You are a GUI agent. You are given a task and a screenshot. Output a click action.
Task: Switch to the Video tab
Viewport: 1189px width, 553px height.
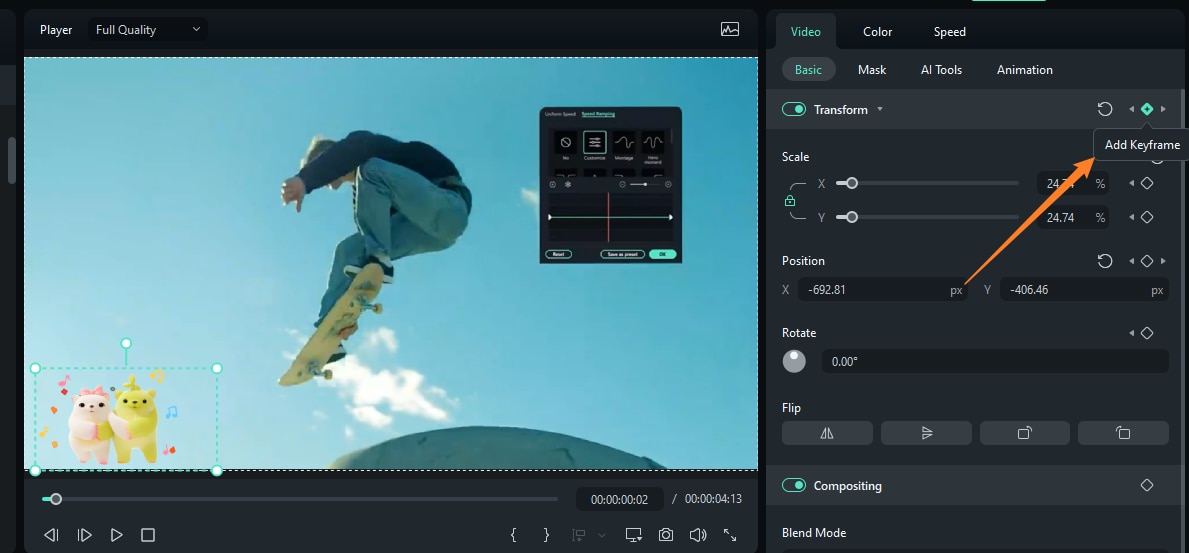(805, 32)
